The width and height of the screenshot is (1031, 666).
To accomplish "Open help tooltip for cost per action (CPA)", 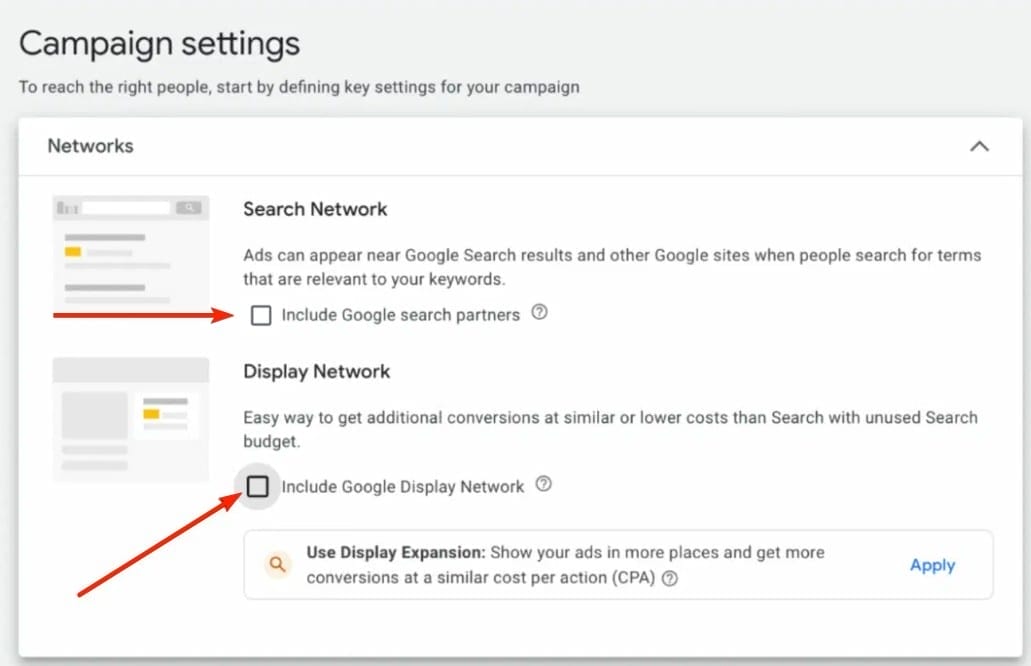I will 671,578.
